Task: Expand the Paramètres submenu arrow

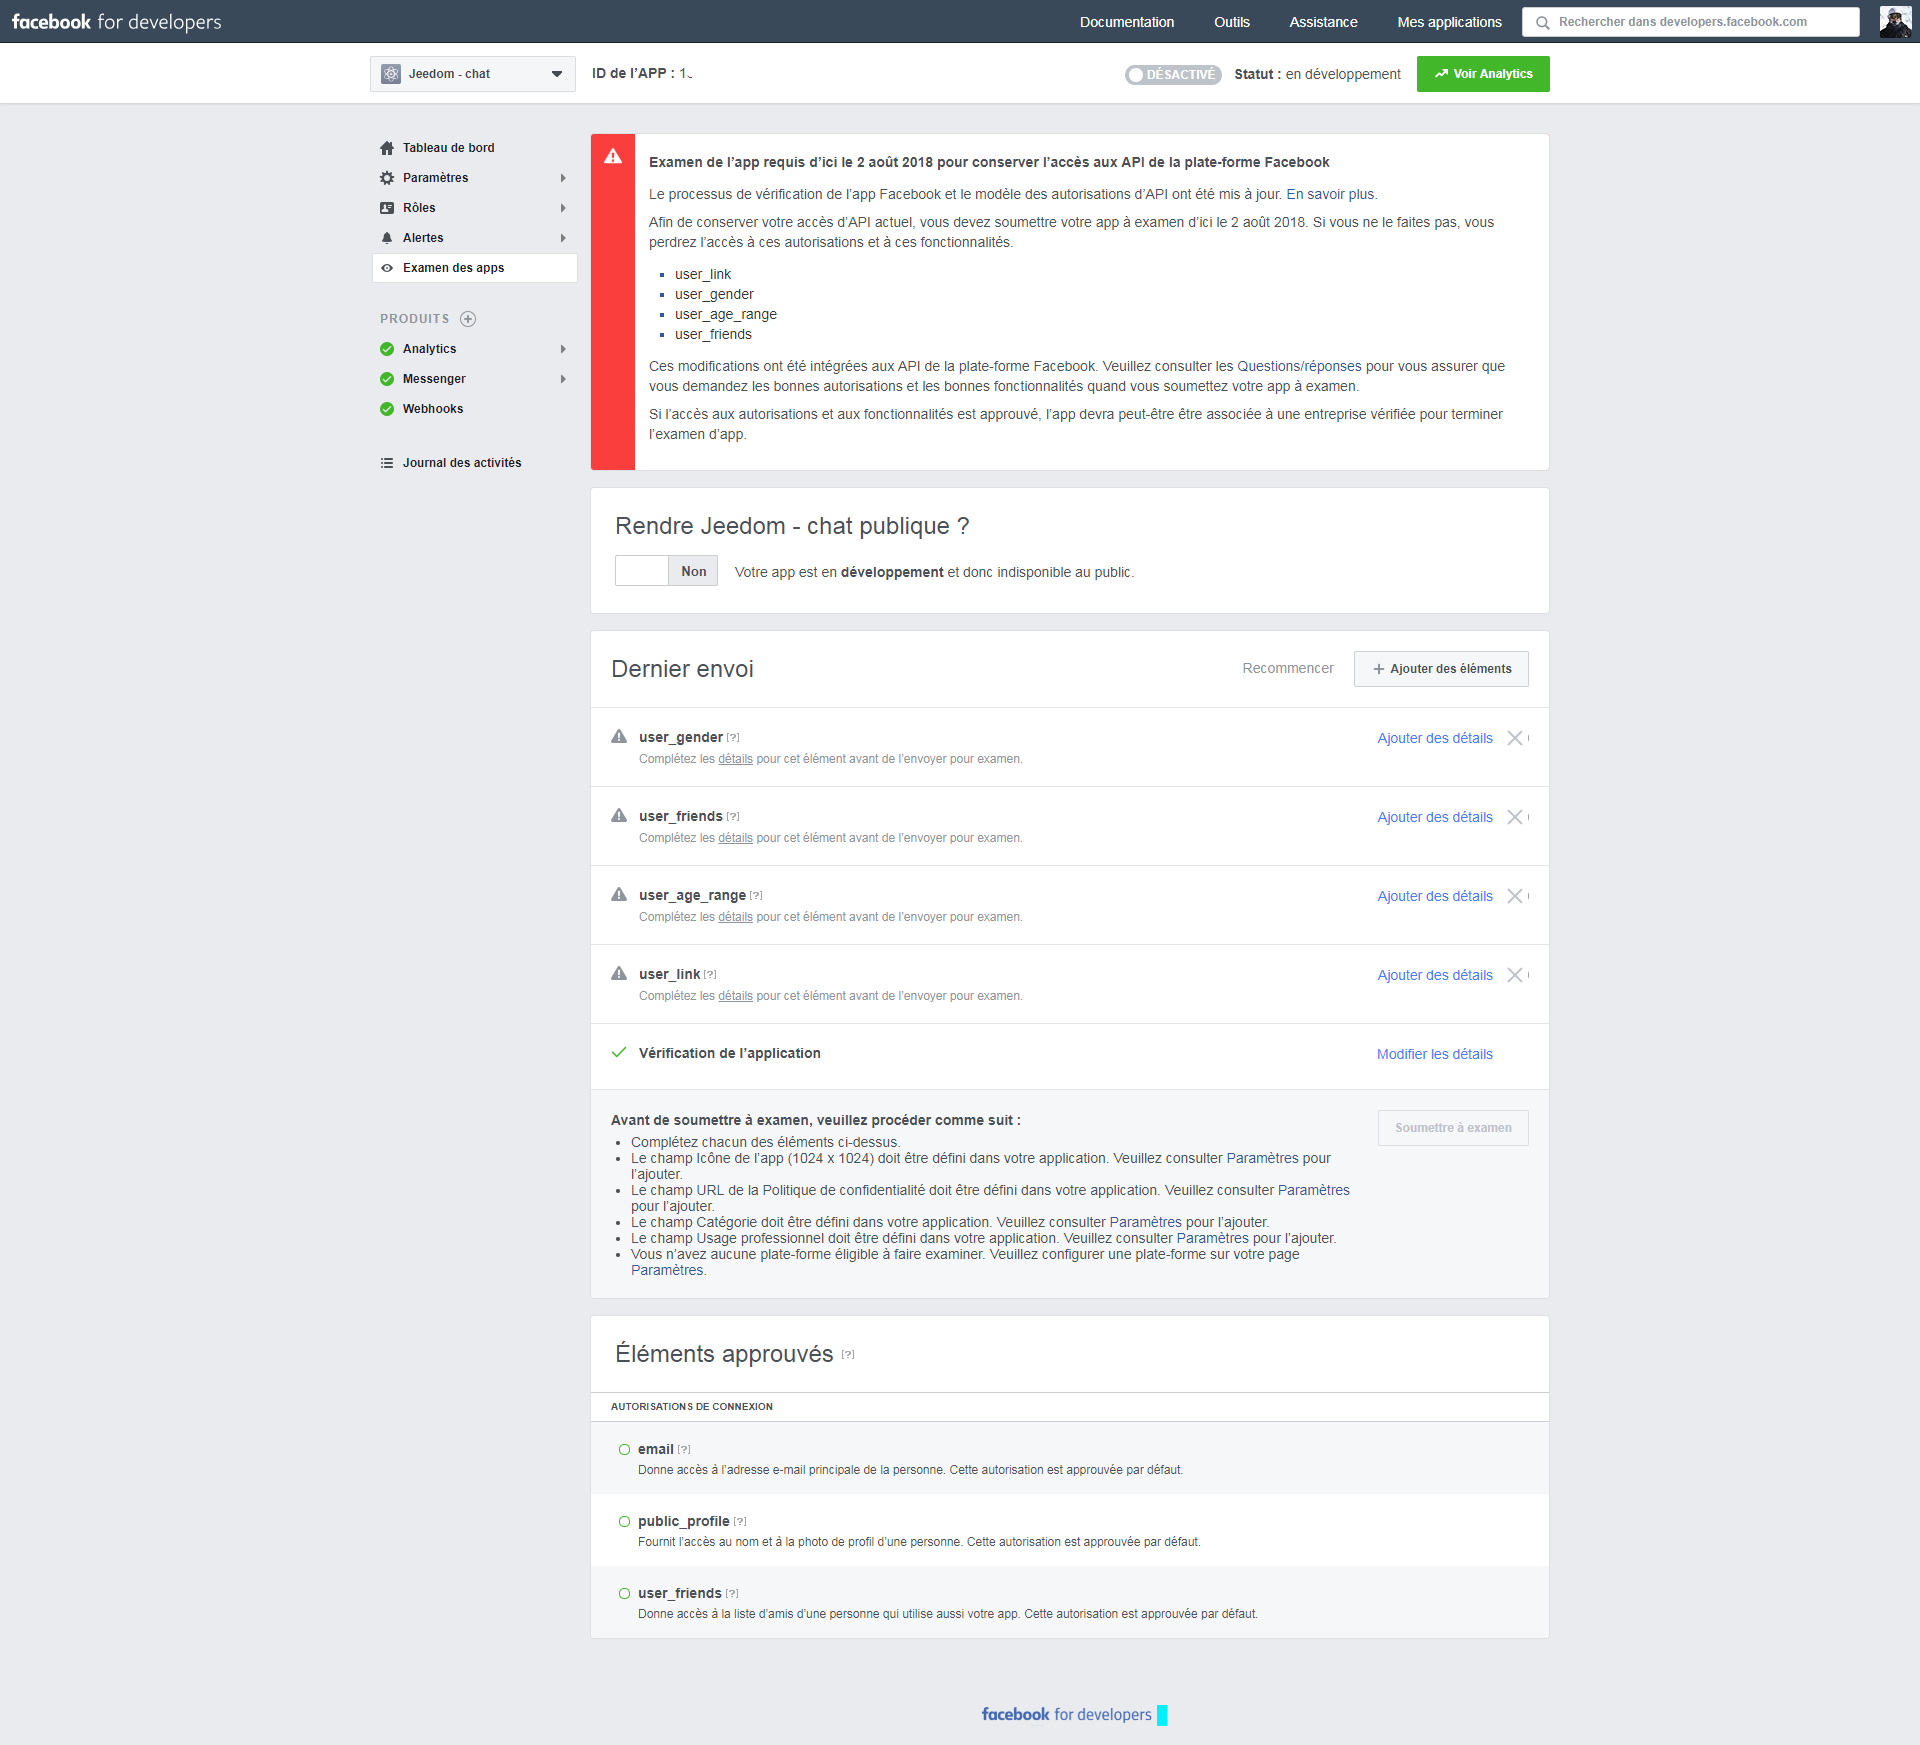Action: [563, 178]
